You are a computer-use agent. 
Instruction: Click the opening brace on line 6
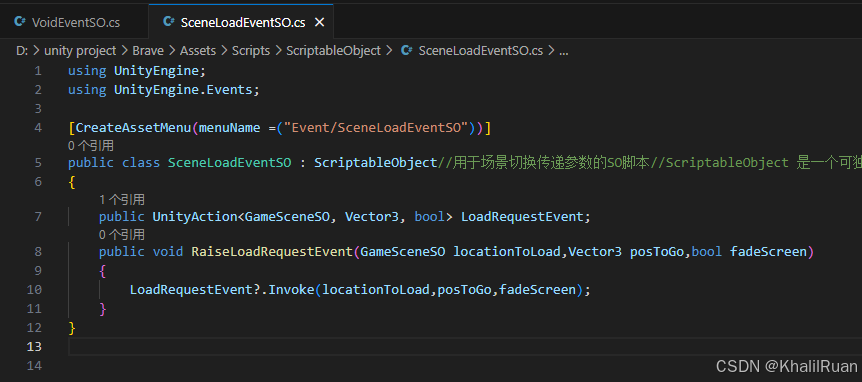tap(71, 182)
